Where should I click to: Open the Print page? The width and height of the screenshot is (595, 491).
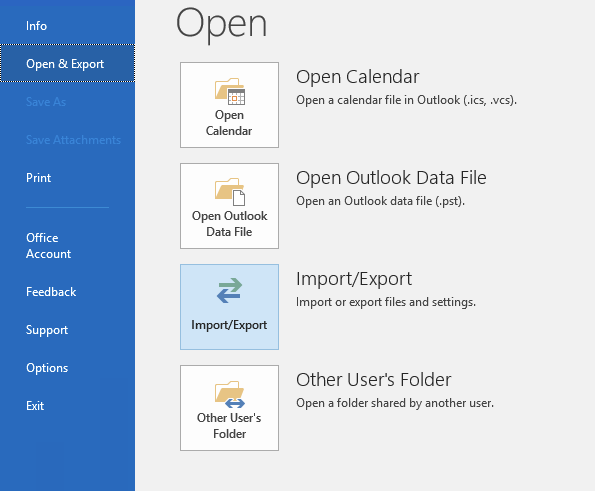point(38,178)
